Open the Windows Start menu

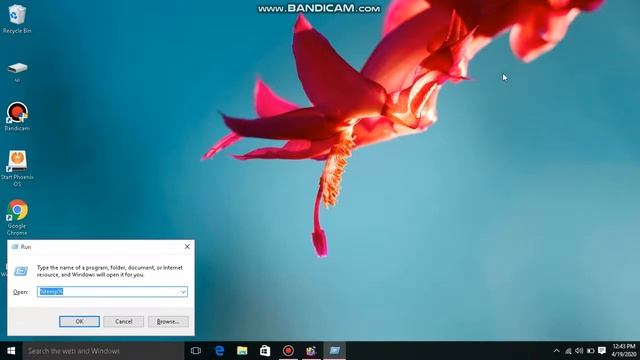click(11, 351)
